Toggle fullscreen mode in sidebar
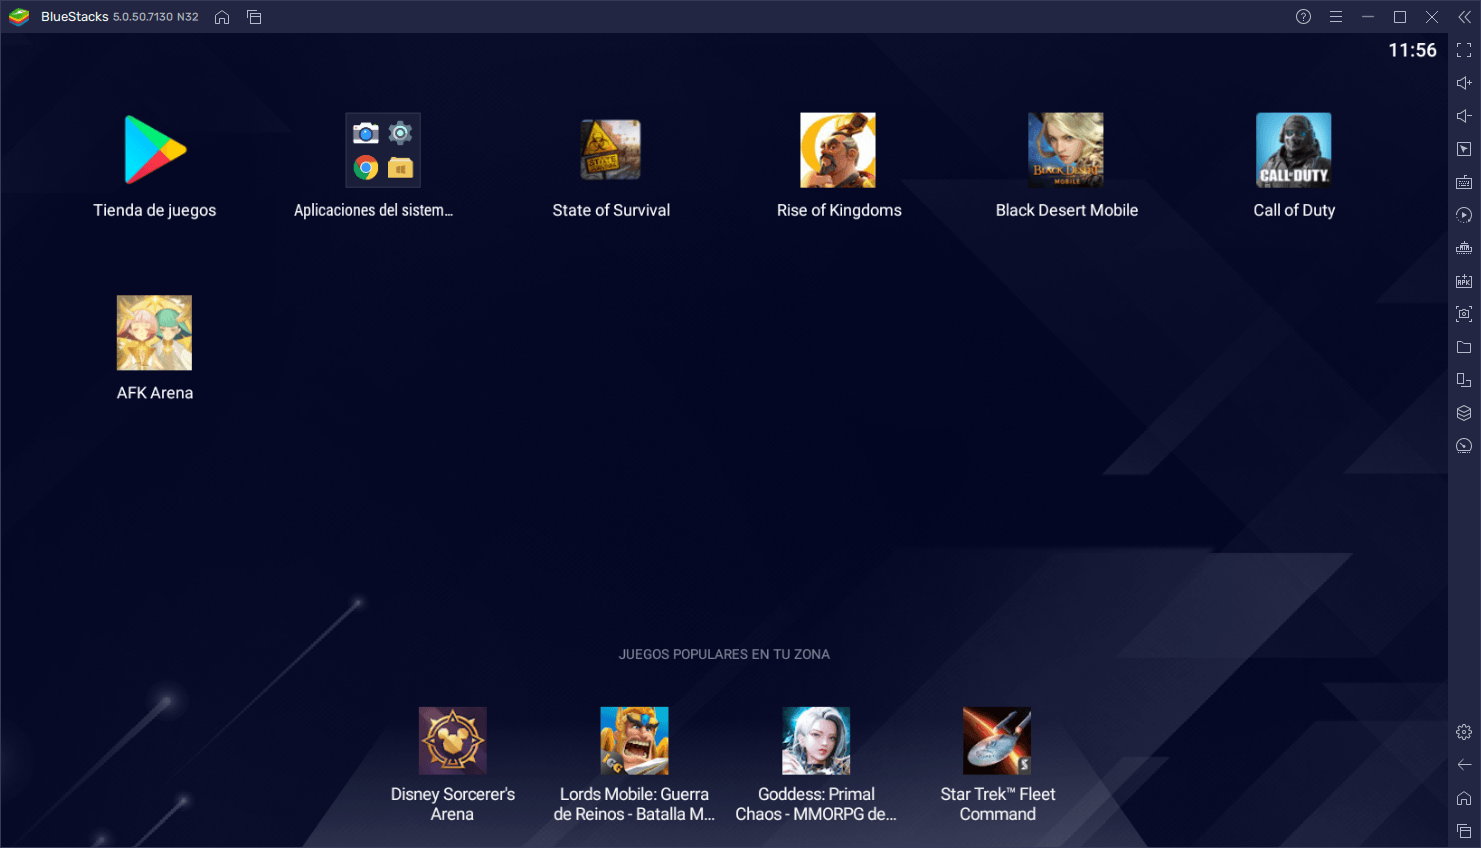The image size is (1481, 848). 1464,50
